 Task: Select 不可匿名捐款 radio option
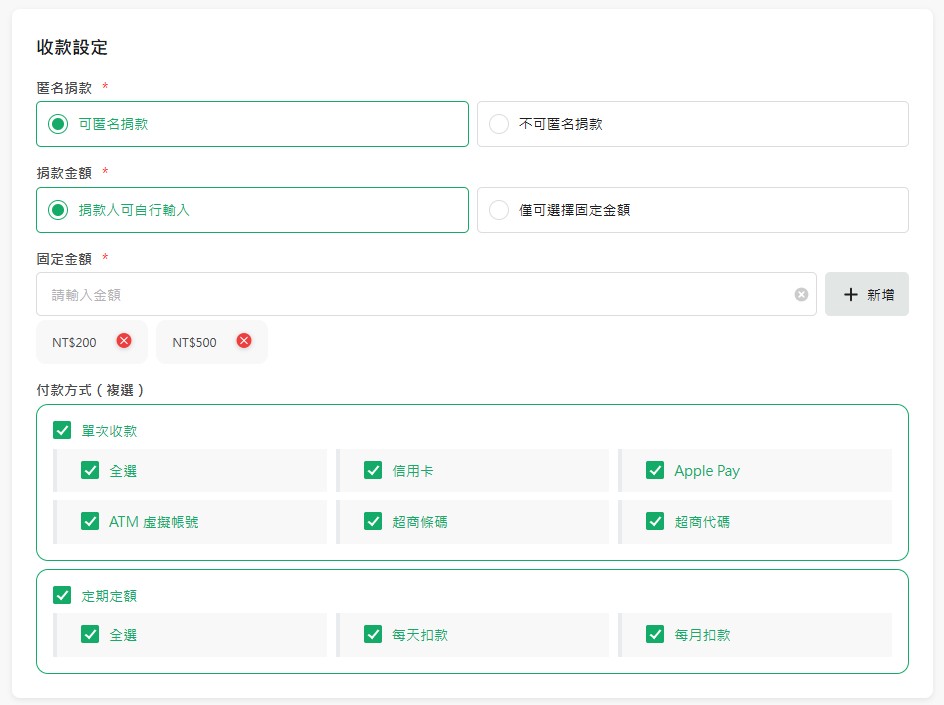click(499, 125)
